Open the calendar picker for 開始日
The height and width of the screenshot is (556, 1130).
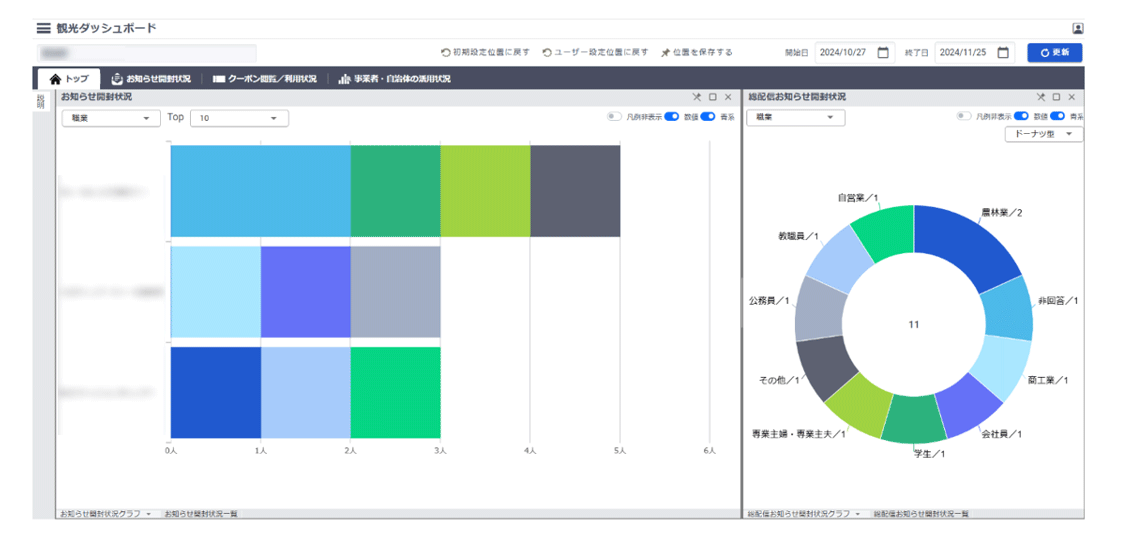click(883, 53)
